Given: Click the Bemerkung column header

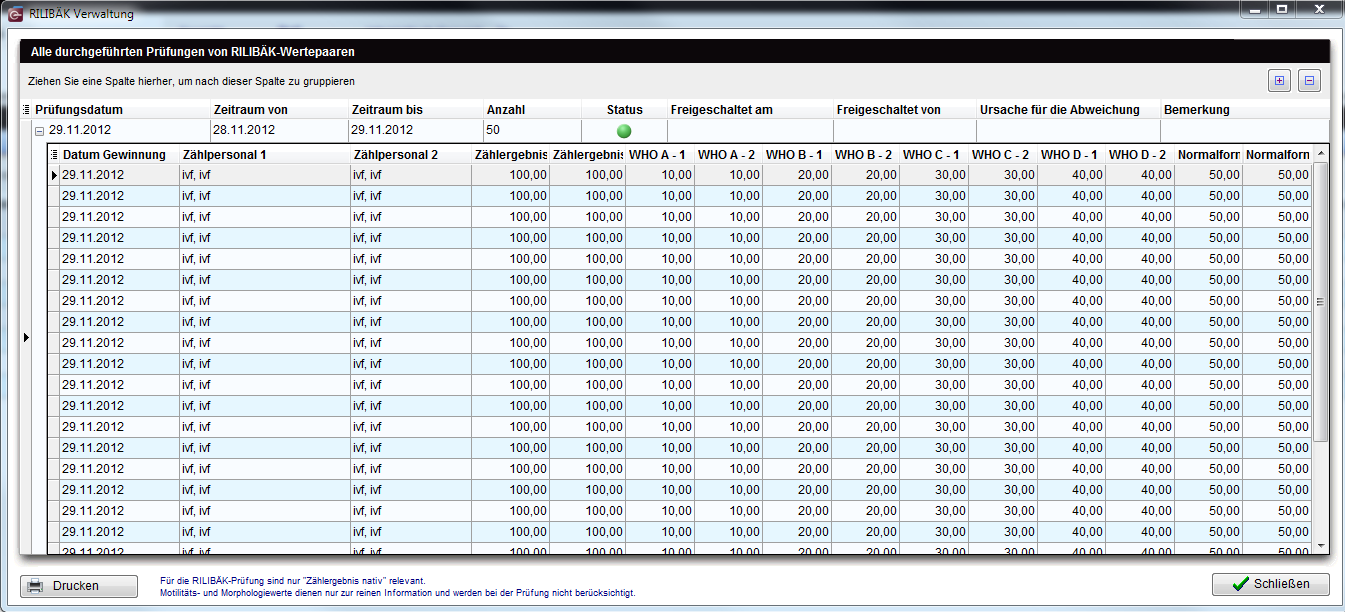Looking at the screenshot, I should click(1245, 109).
